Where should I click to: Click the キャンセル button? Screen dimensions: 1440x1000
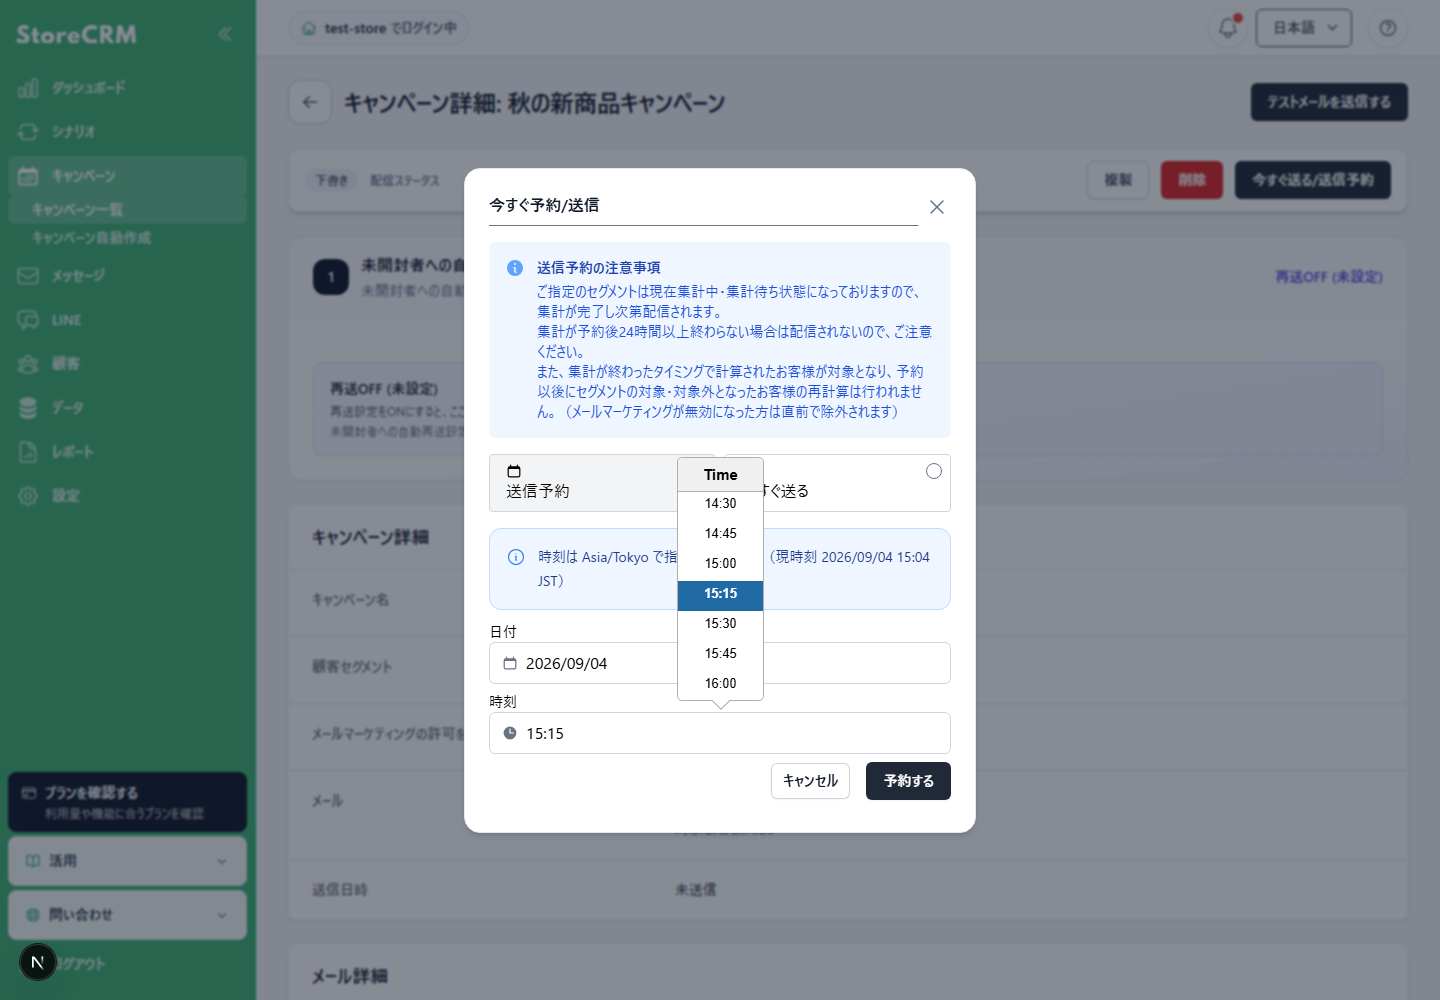point(810,781)
